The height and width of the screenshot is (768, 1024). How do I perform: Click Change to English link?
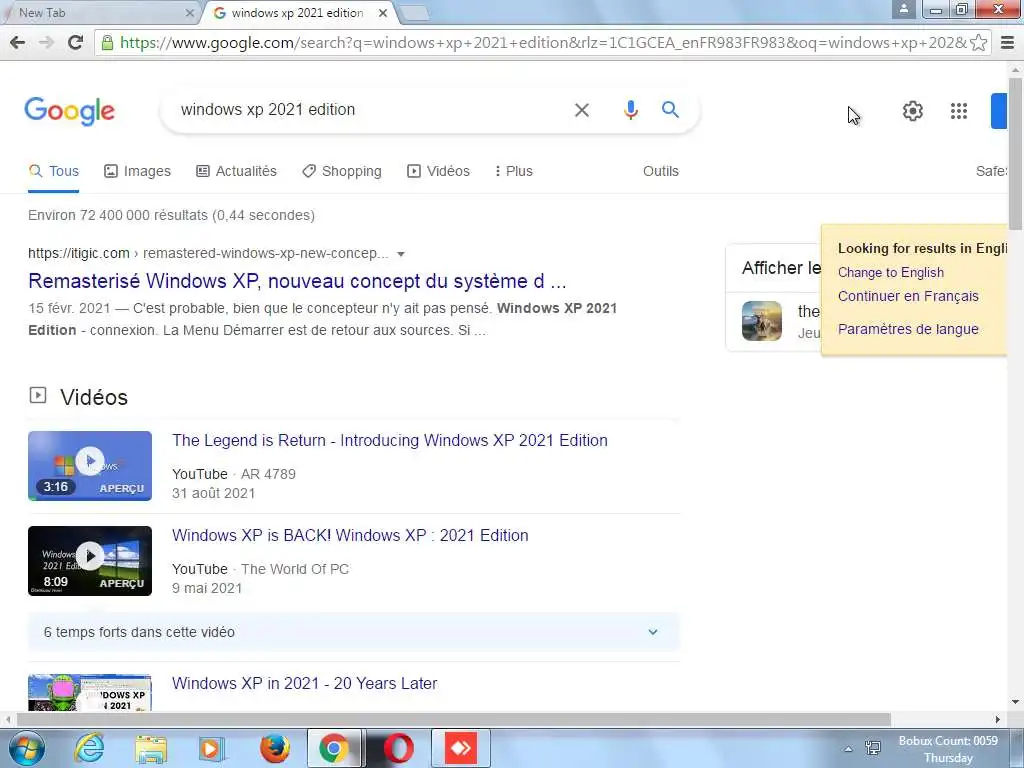click(891, 272)
